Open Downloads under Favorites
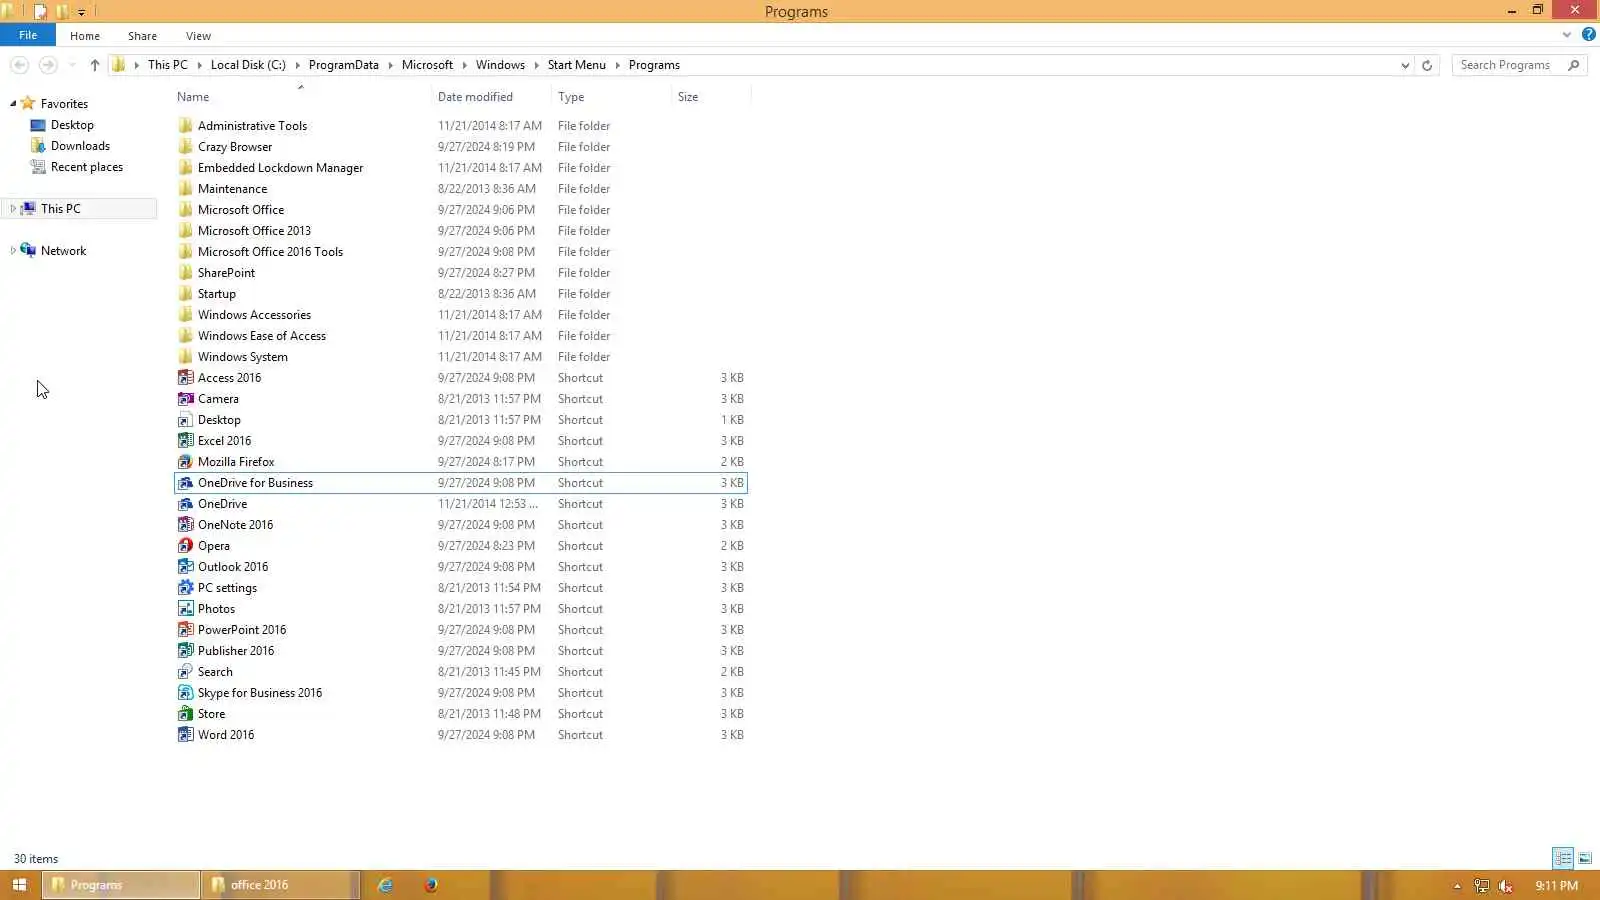Viewport: 1600px width, 900px height. point(80,146)
